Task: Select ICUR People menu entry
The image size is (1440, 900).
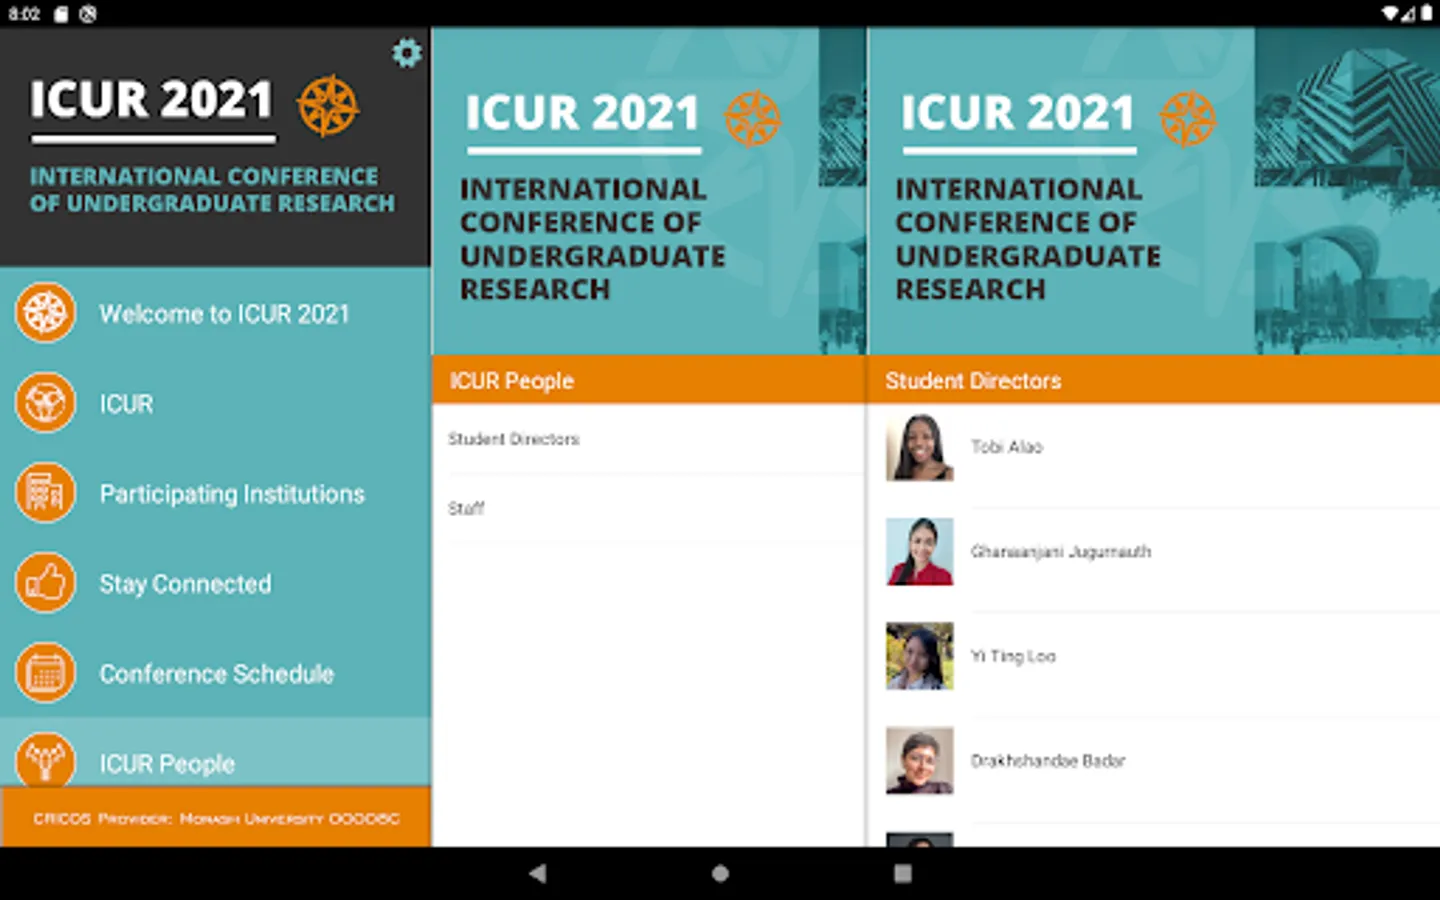Action: [x=215, y=752]
